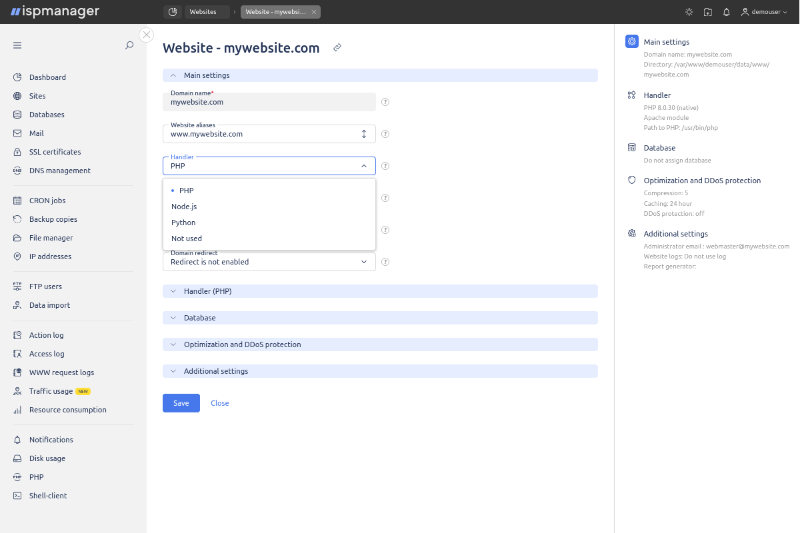Choose Node.js handler option
This screenshot has width=800, height=533.
(x=183, y=206)
